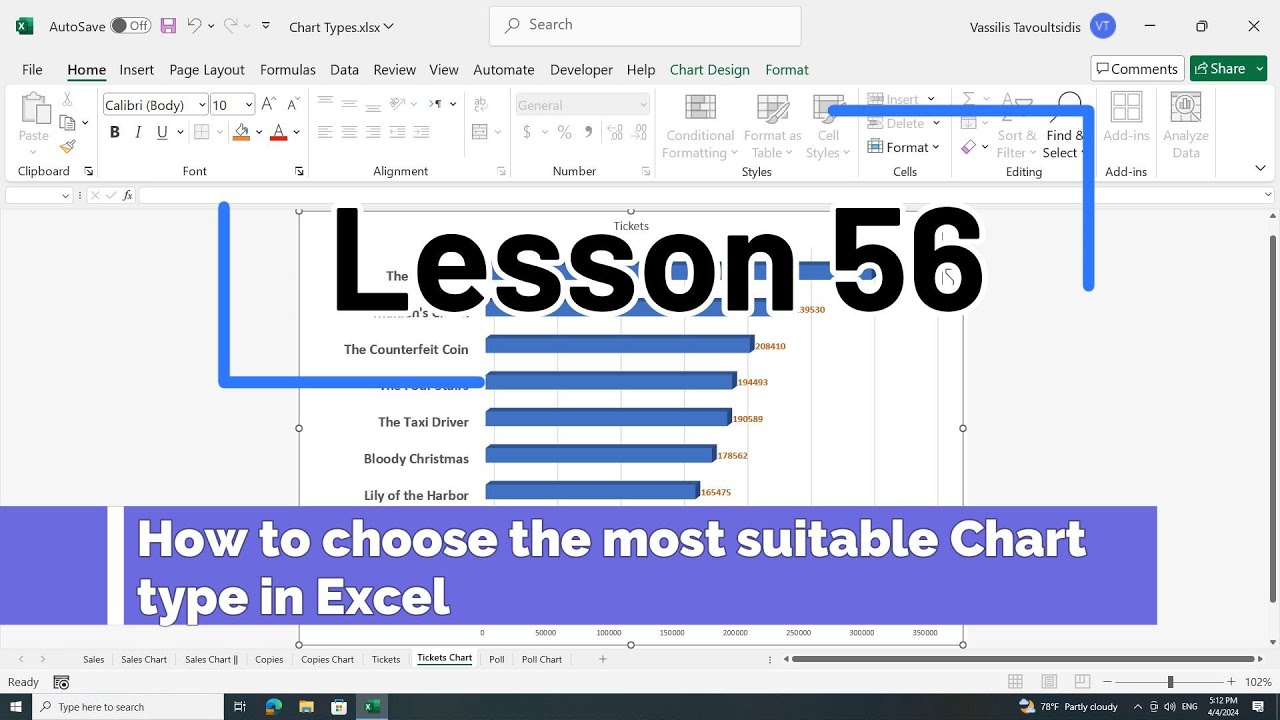Open the Fill Color dropdown arrow
Image resolution: width=1280 pixels, height=720 pixels.
pyautogui.click(x=259, y=132)
